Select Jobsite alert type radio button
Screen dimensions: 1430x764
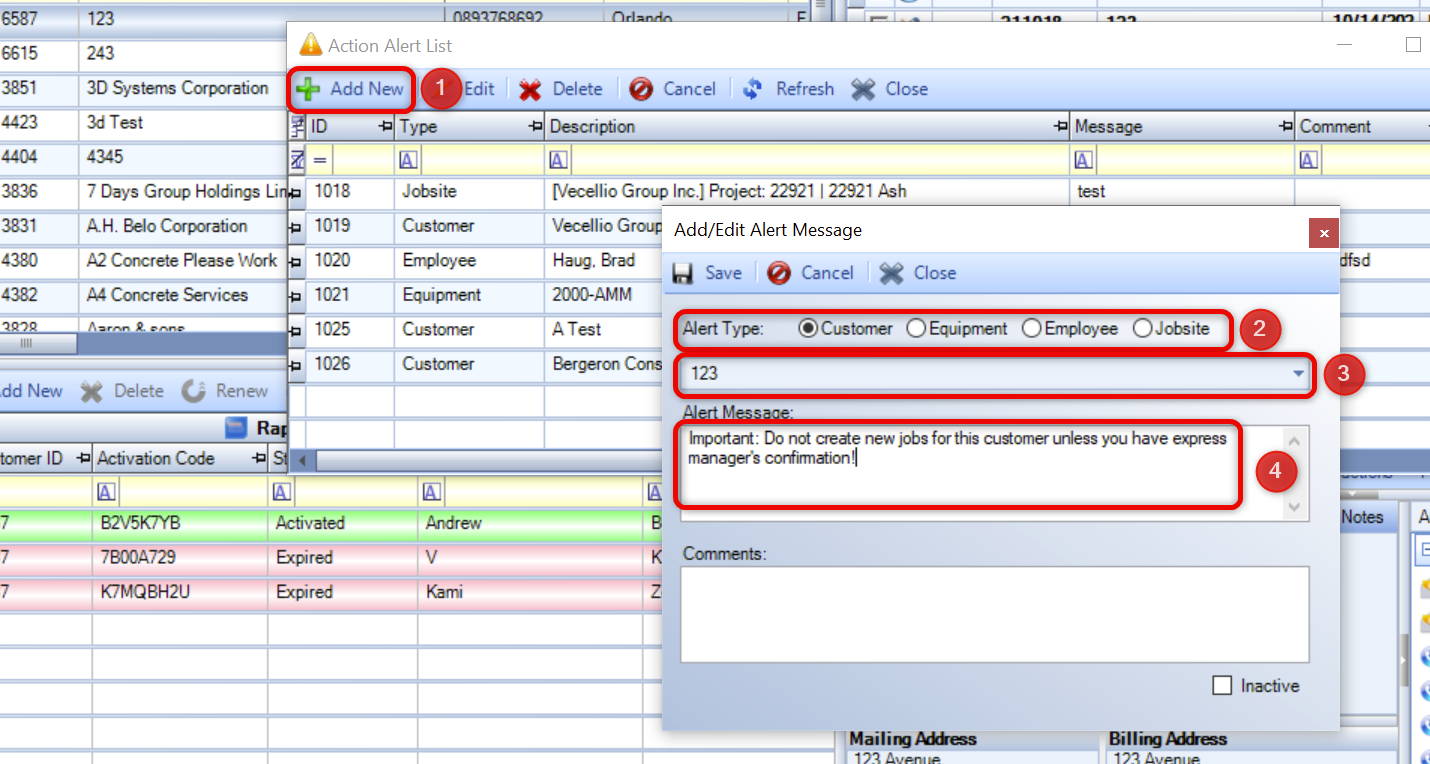(1171, 328)
